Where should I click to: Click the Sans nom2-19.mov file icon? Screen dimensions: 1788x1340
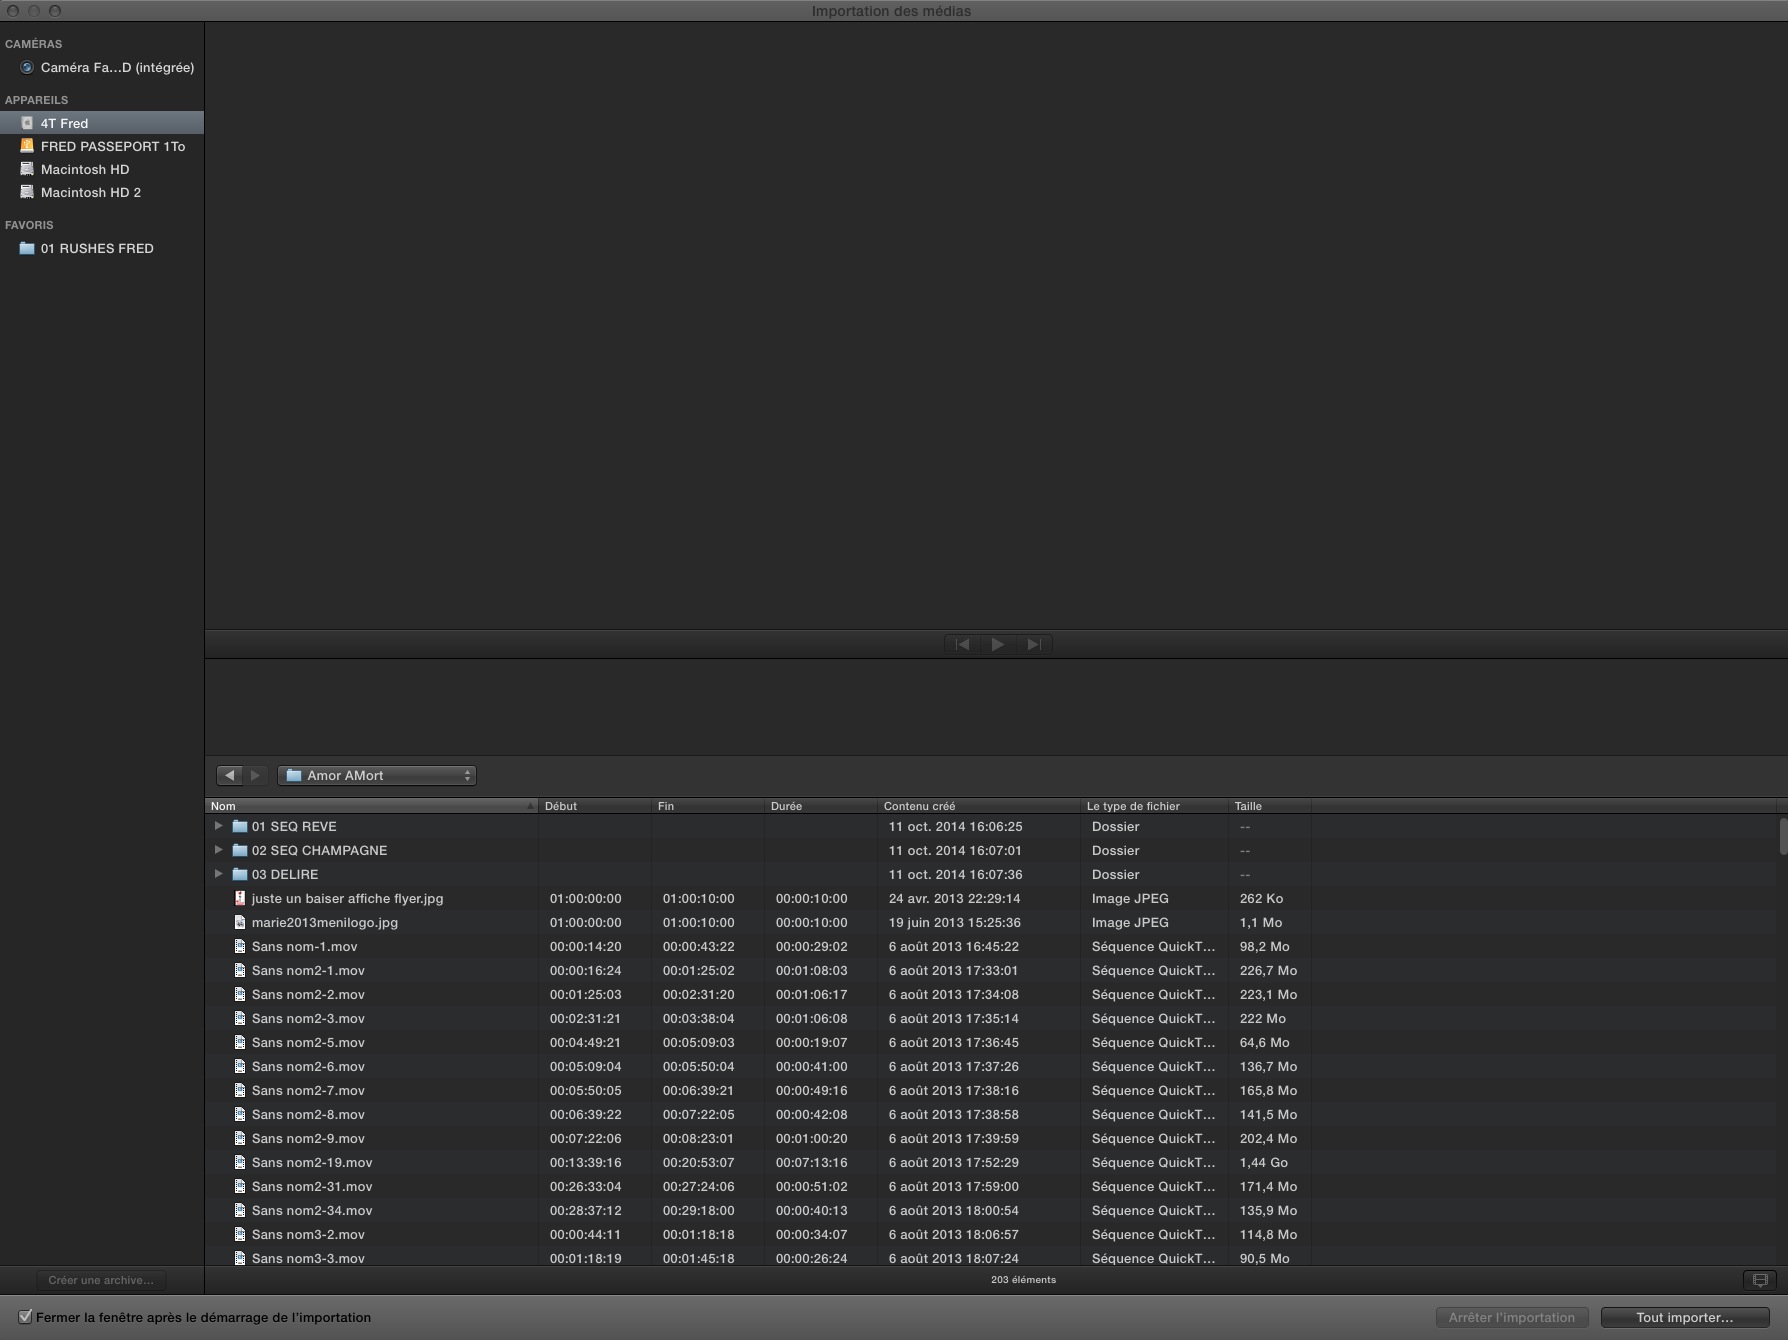240,1162
